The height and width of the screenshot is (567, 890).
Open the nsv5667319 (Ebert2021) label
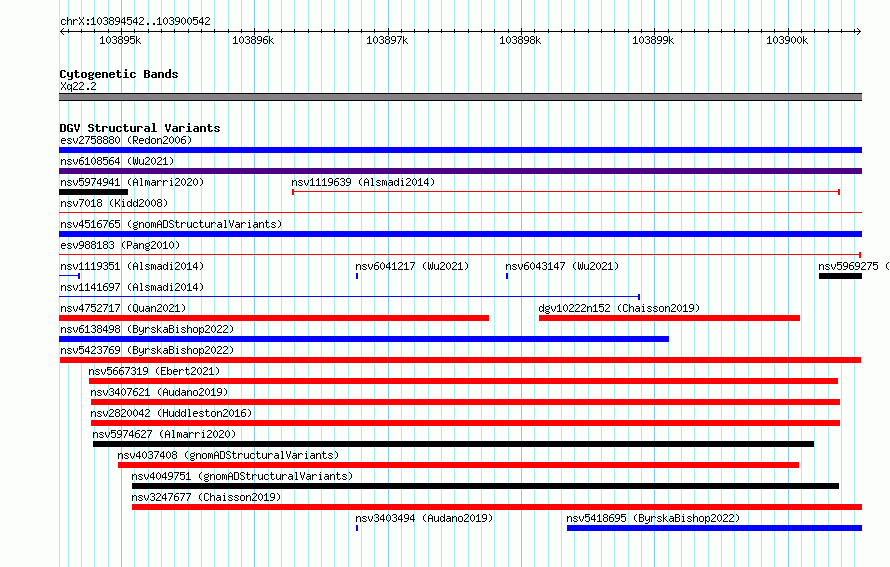point(154,371)
